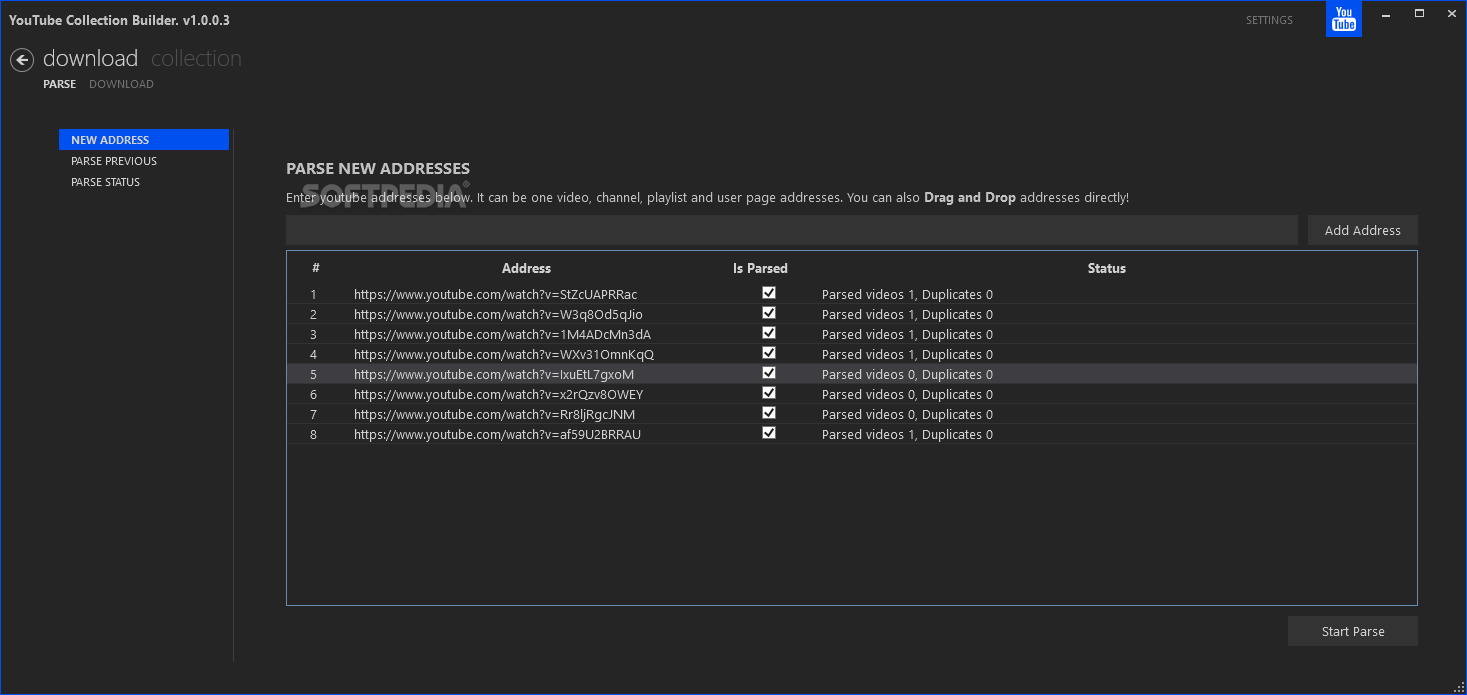Image resolution: width=1467 pixels, height=695 pixels.
Task: Toggle Is Parsed checkbox for WXv31OmnKqQ row
Action: (768, 353)
